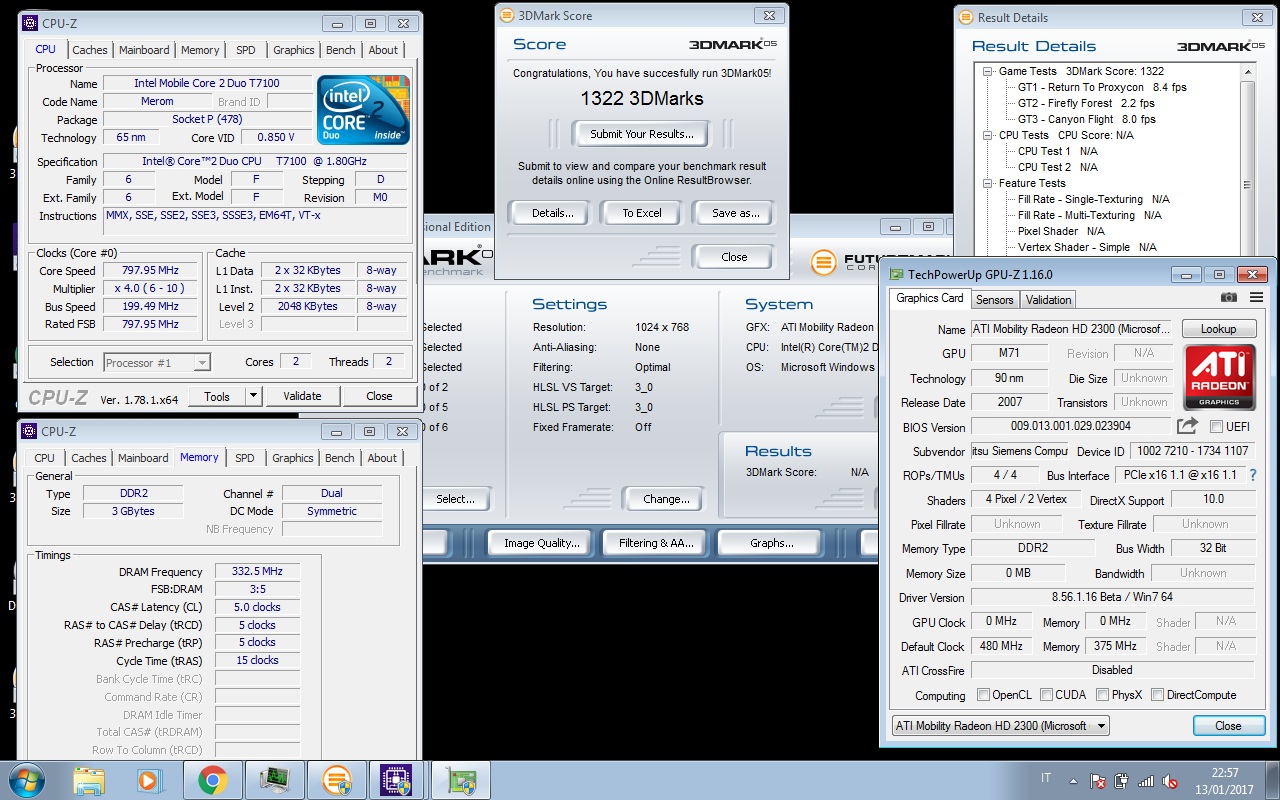Click the ATI Radeon logo in GPU-Z

pos(1219,377)
